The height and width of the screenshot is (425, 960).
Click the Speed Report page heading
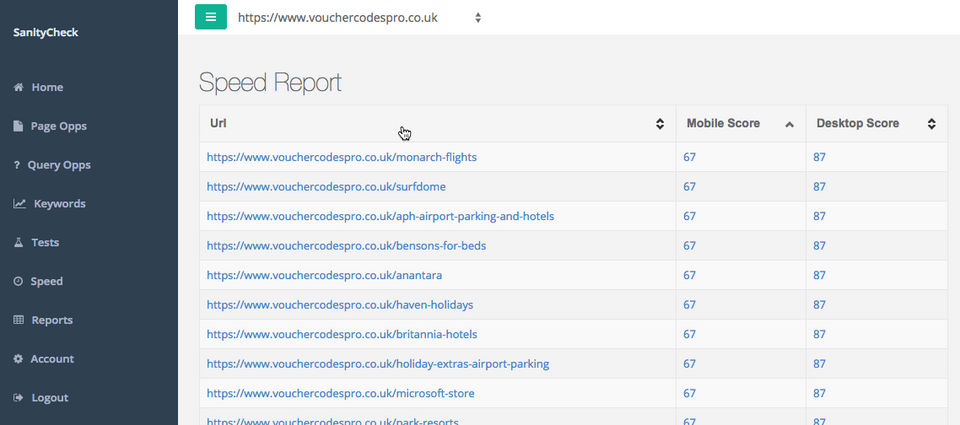click(270, 83)
